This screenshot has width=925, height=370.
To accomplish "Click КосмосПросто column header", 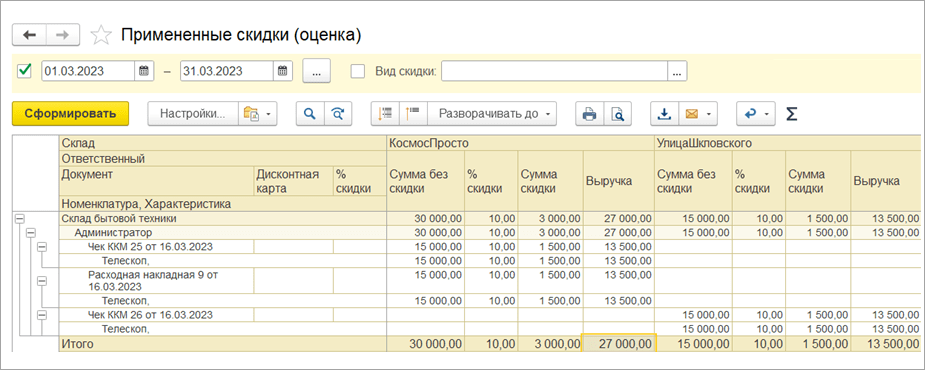I will pyautogui.click(x=520, y=143).
